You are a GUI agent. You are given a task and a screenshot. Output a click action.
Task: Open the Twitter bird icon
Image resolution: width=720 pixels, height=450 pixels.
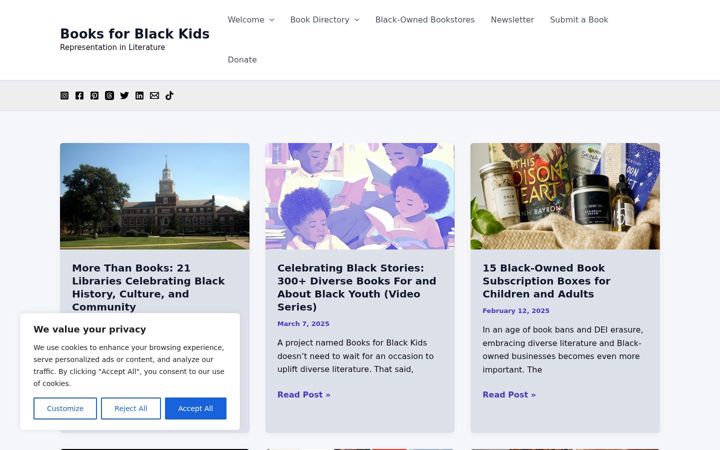click(124, 96)
